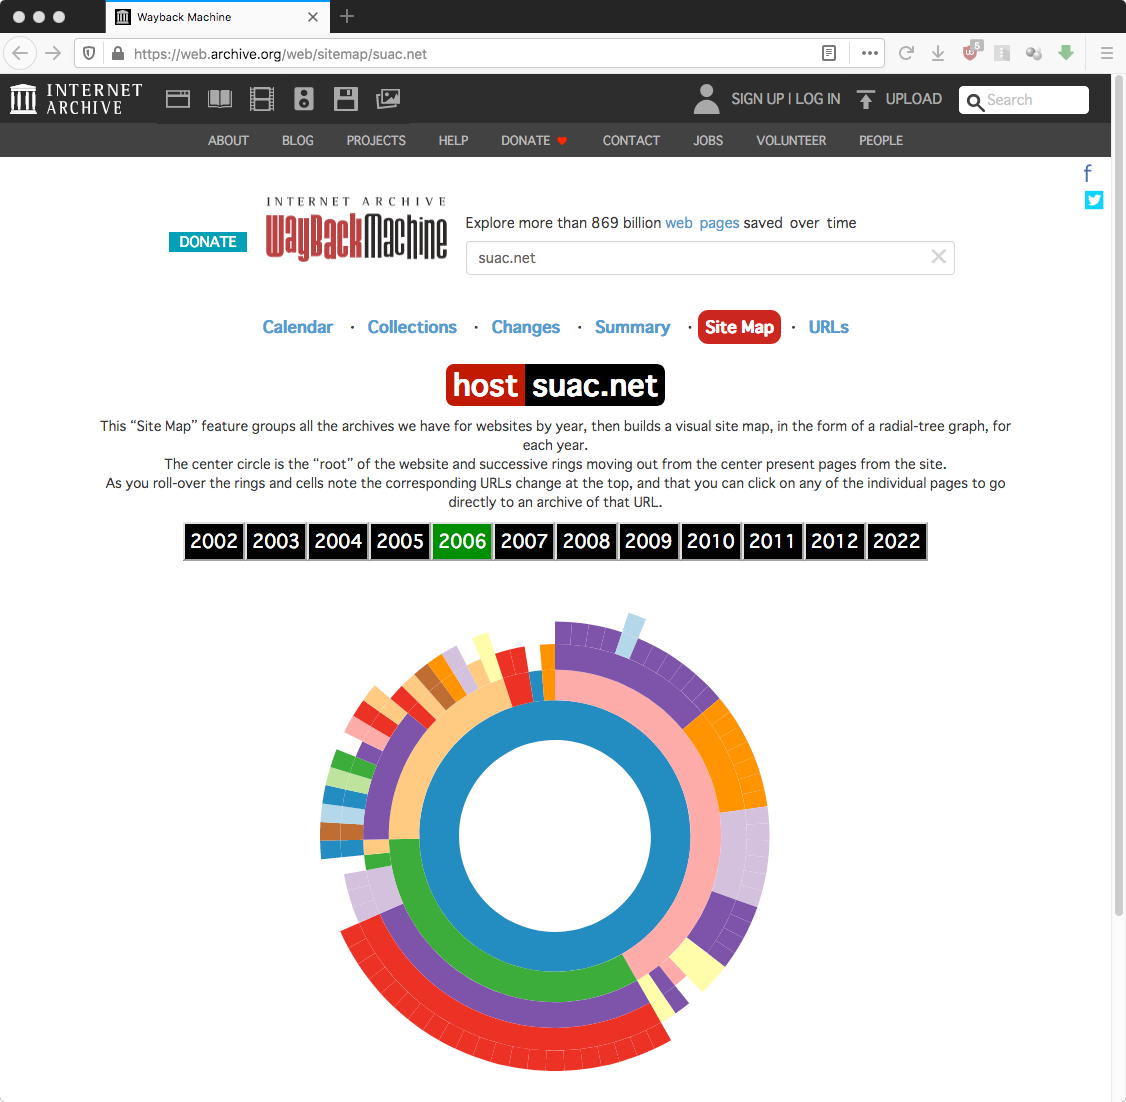This screenshot has width=1126, height=1102.
Task: Open the Images icon
Action: point(388,98)
